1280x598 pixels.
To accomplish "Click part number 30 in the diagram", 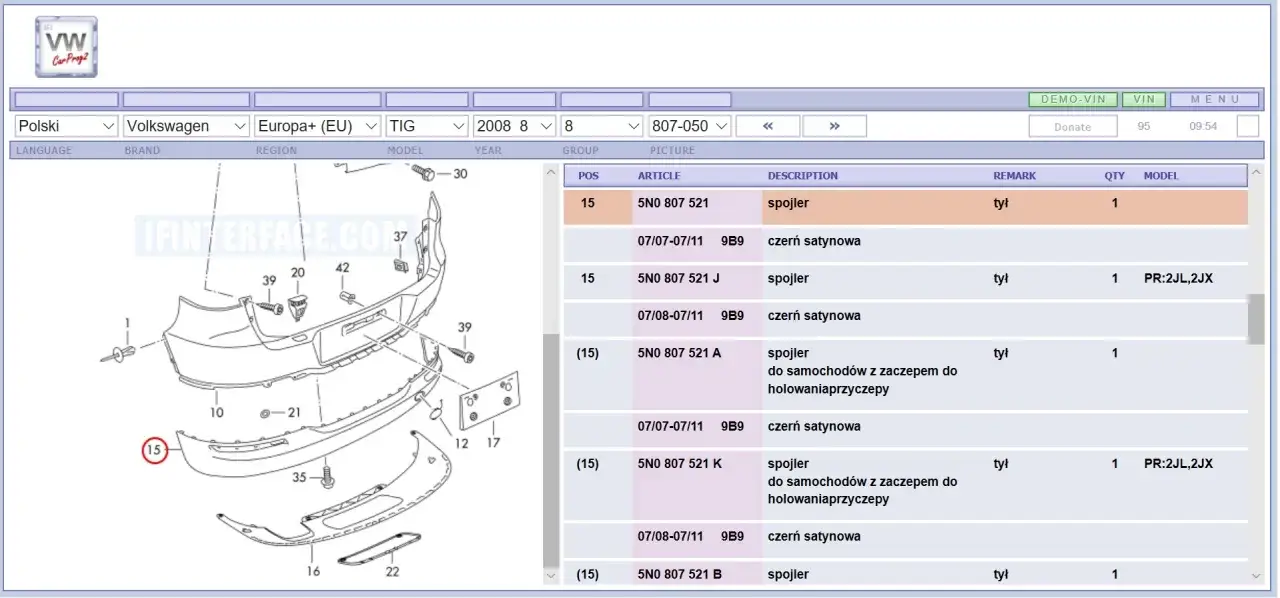I will click(460, 174).
